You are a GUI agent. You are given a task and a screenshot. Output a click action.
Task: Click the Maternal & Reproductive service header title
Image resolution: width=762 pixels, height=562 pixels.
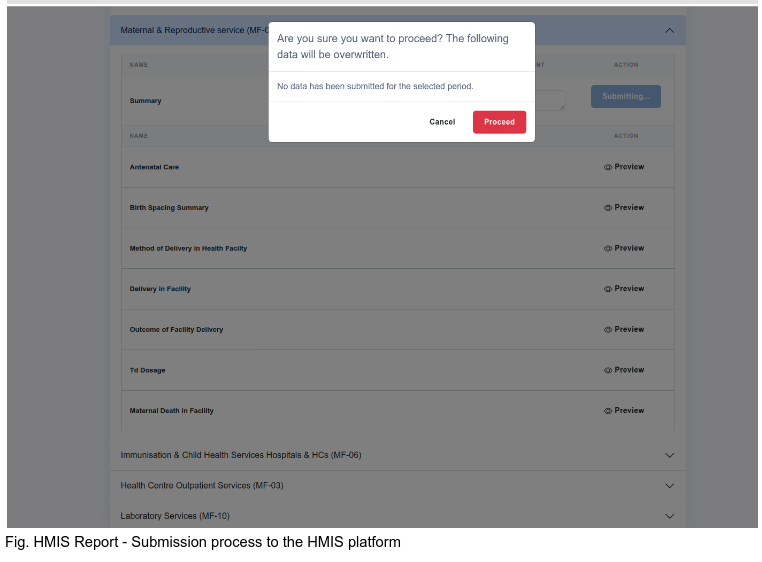pos(194,30)
